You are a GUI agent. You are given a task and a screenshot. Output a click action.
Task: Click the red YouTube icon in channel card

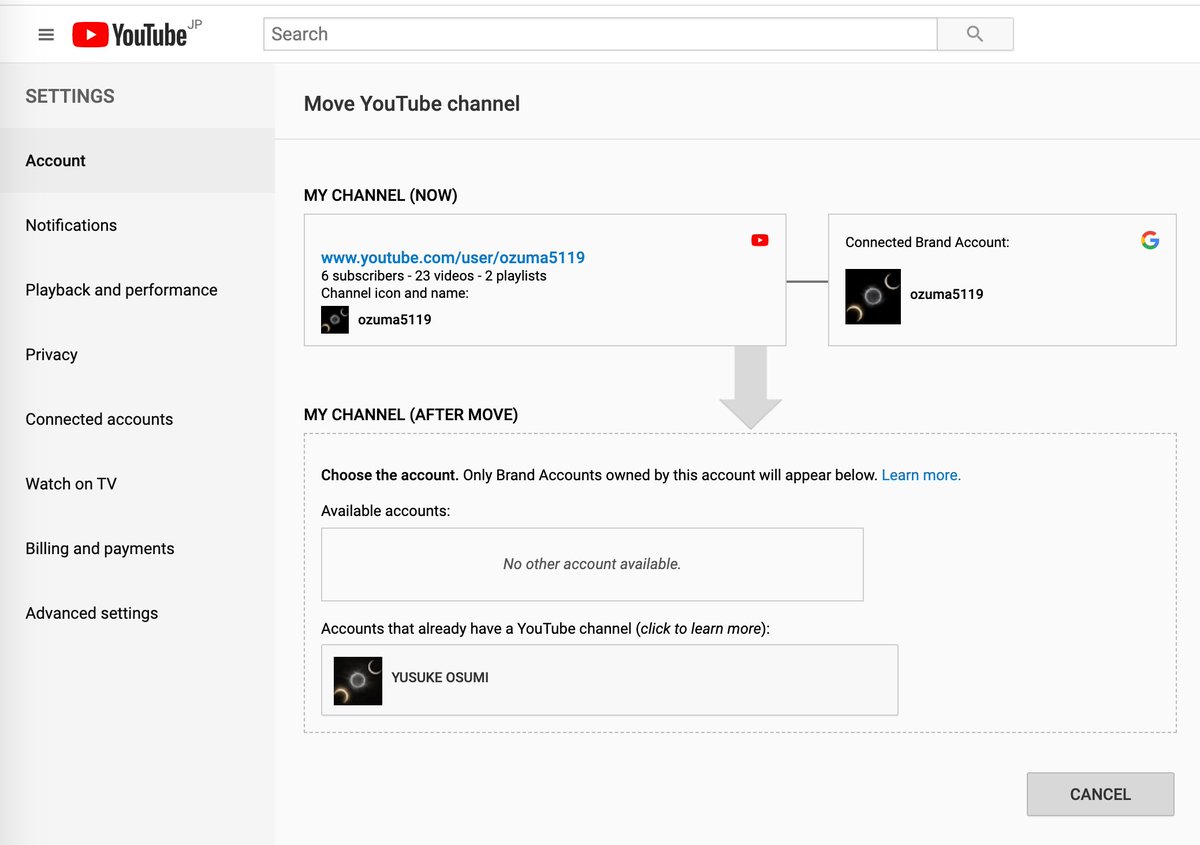pos(760,240)
